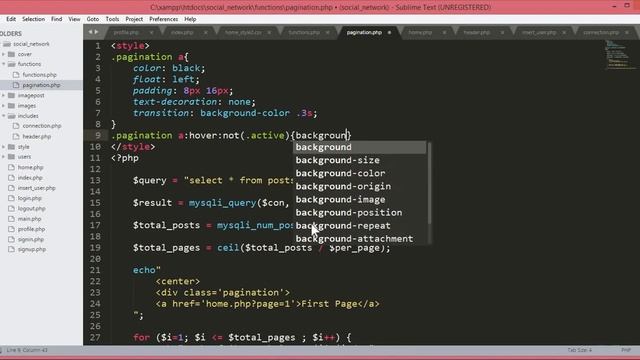Screen dimensions: 640x360
Task: Open the Goto menu
Action: (93, 19)
